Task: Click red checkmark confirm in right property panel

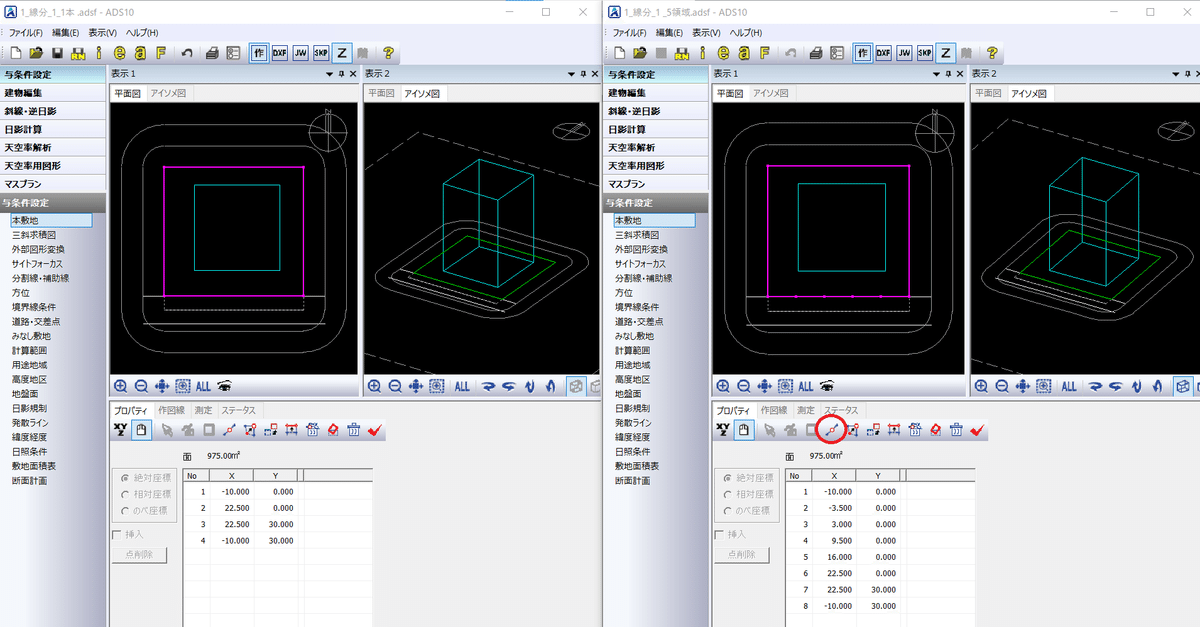Action: click(x=977, y=430)
